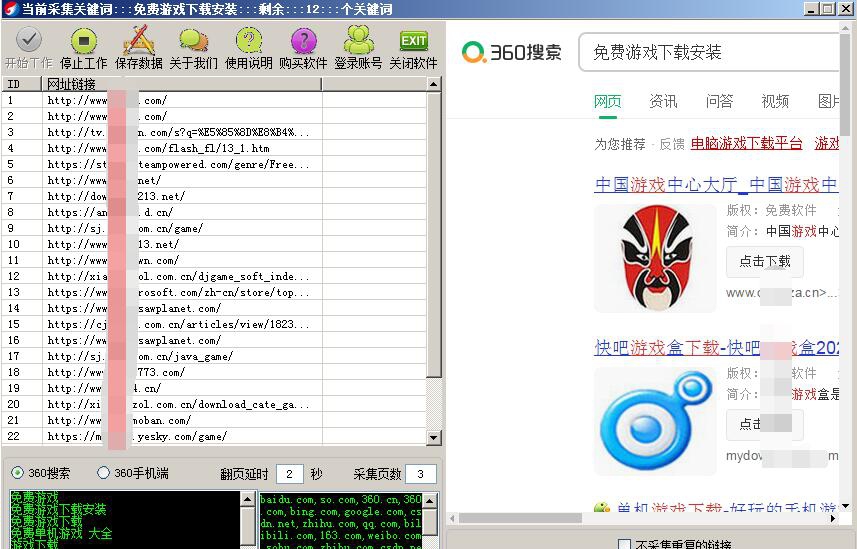Select row 17 ending in java_game/
This screenshot has width=857, height=549.
point(214,356)
